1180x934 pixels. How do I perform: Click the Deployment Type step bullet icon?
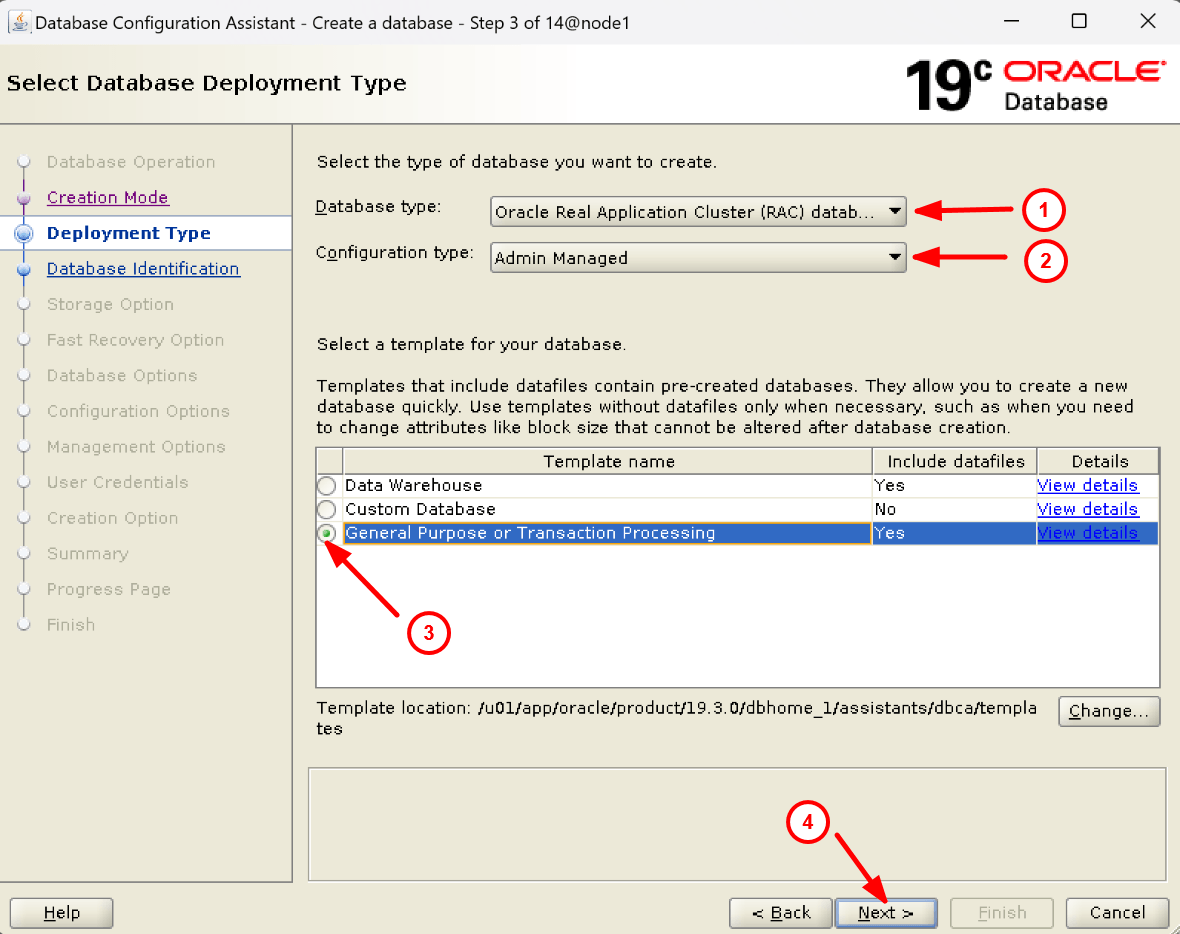pos(25,234)
